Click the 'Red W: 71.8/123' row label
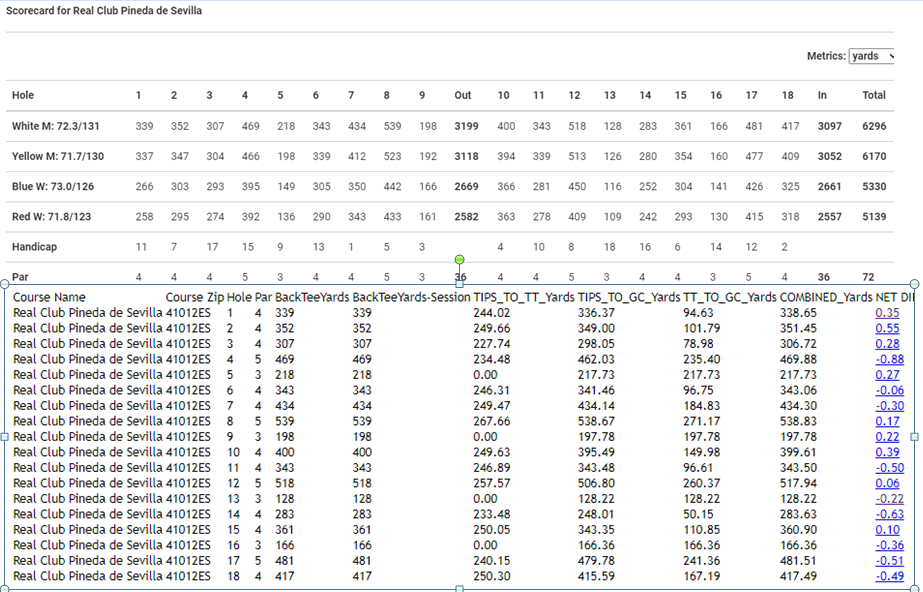The height and width of the screenshot is (592, 923). point(52,217)
